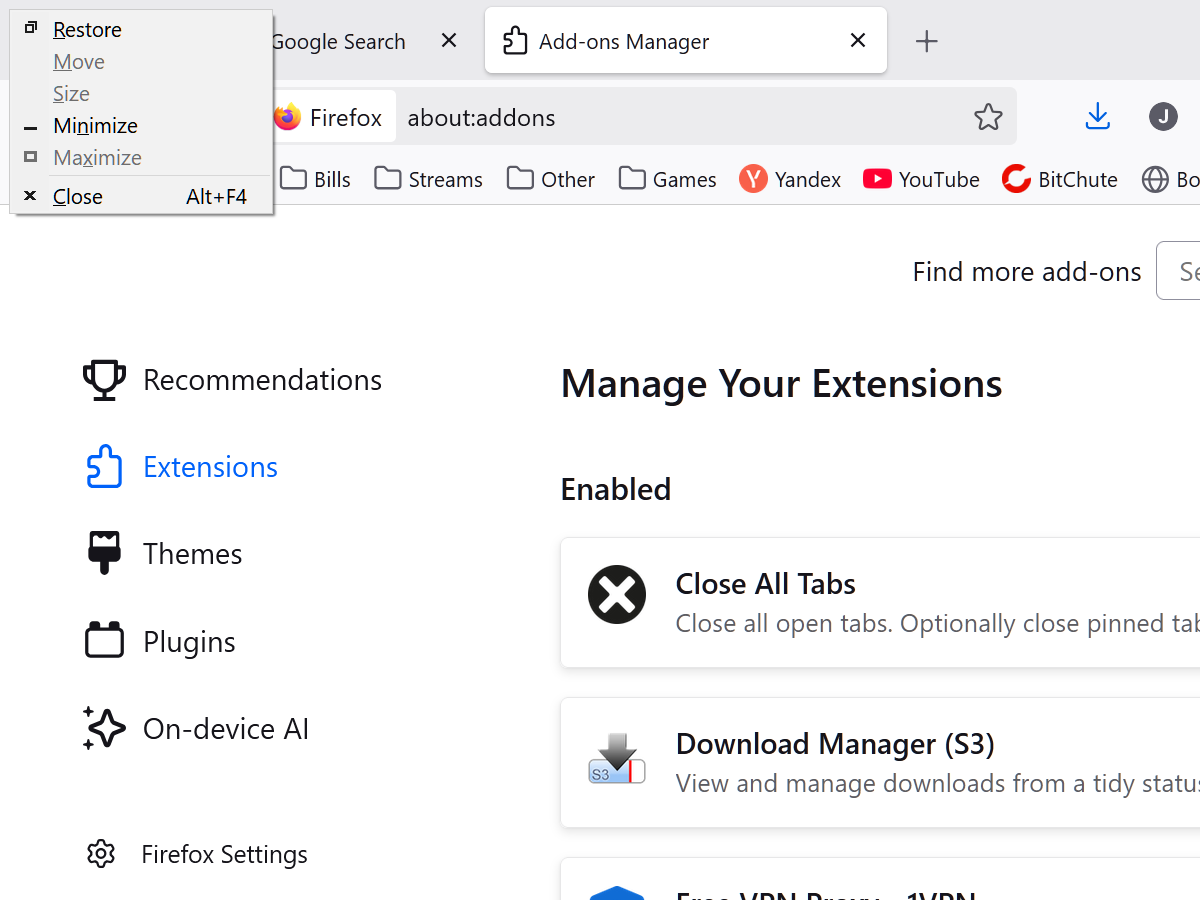Close the Add-ons Manager tab
The image size is (1200, 900).
(857, 40)
